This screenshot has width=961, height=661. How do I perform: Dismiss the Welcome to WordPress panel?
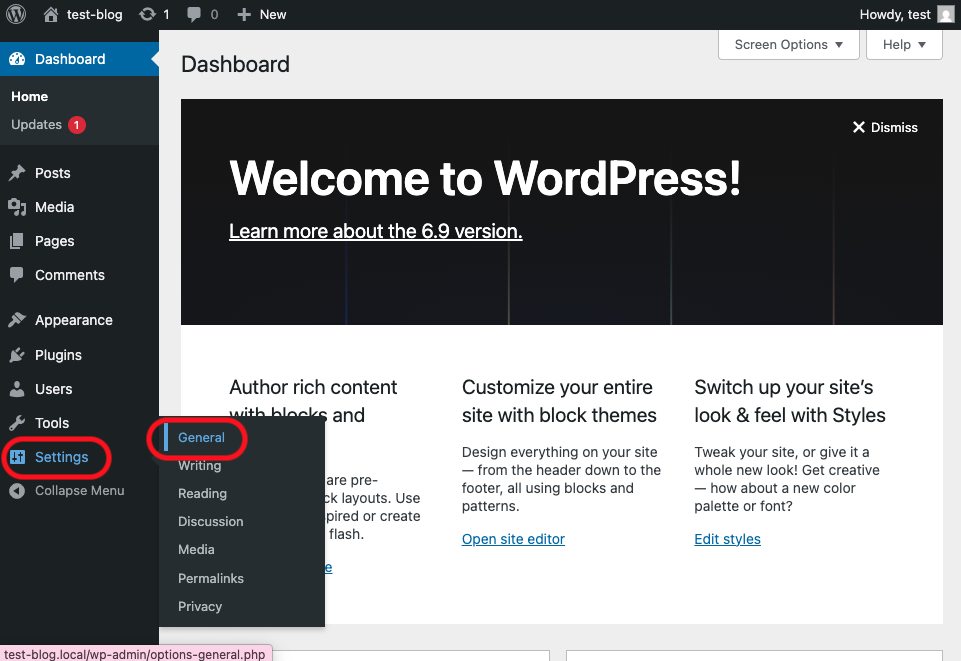pos(885,127)
